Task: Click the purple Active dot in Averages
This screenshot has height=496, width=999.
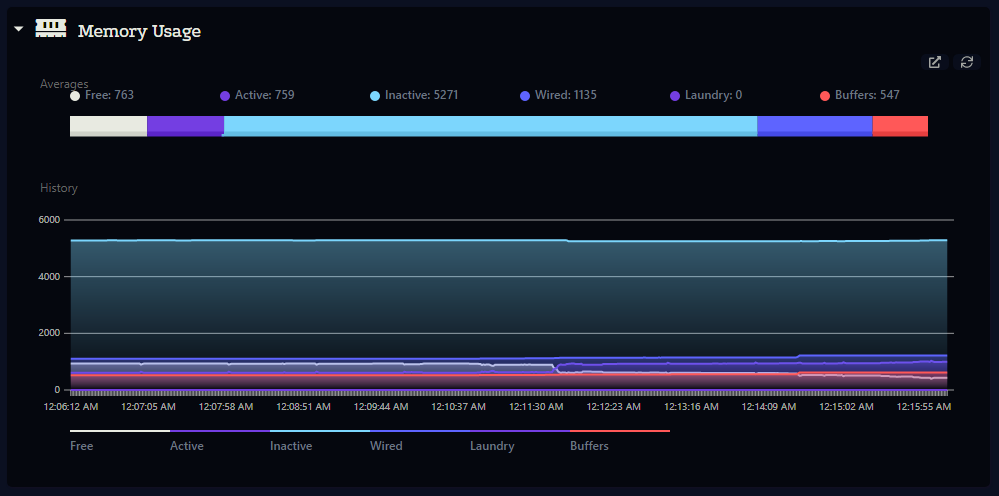Action: 225,96
